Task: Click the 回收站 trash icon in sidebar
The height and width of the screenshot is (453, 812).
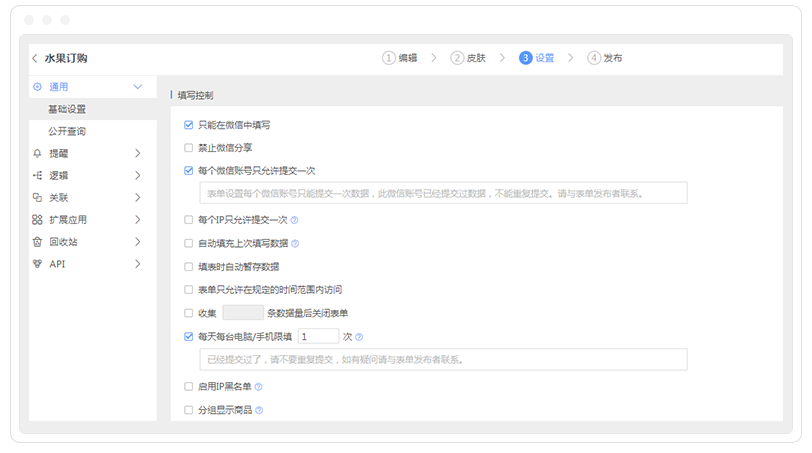Action: tap(37, 241)
